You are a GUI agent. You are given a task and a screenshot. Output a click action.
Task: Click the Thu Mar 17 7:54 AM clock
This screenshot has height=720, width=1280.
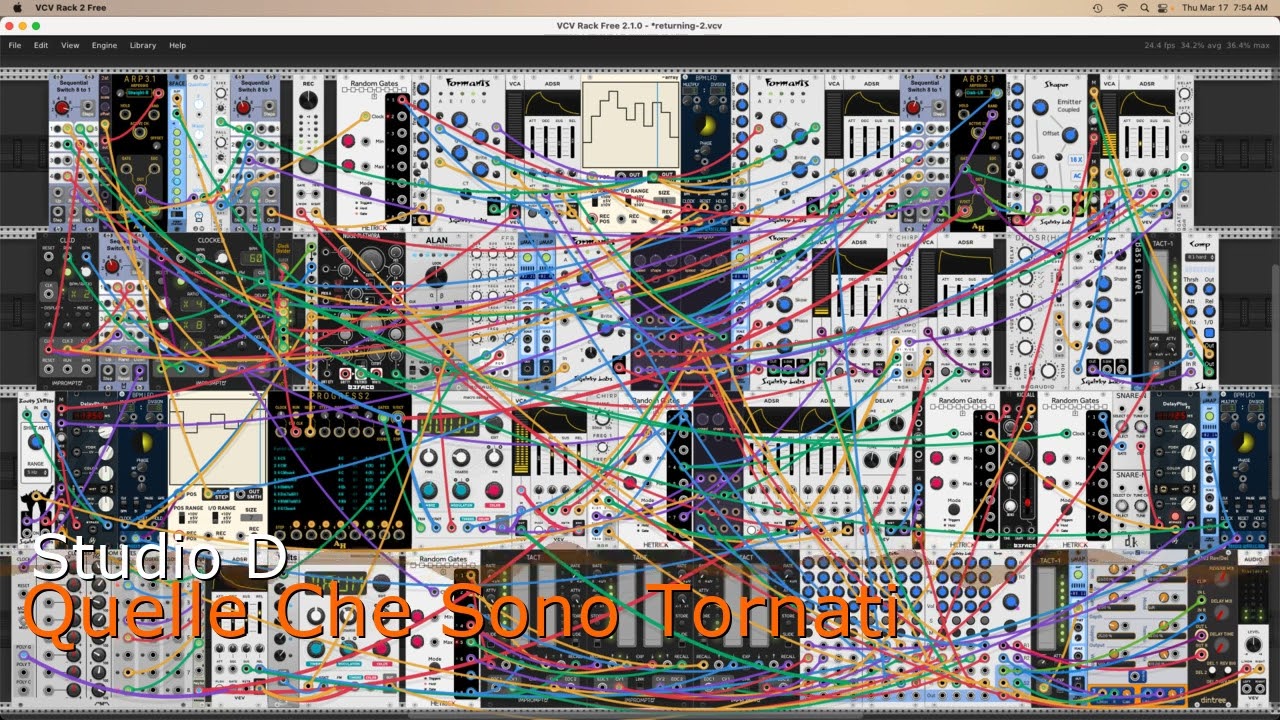[1224, 8]
